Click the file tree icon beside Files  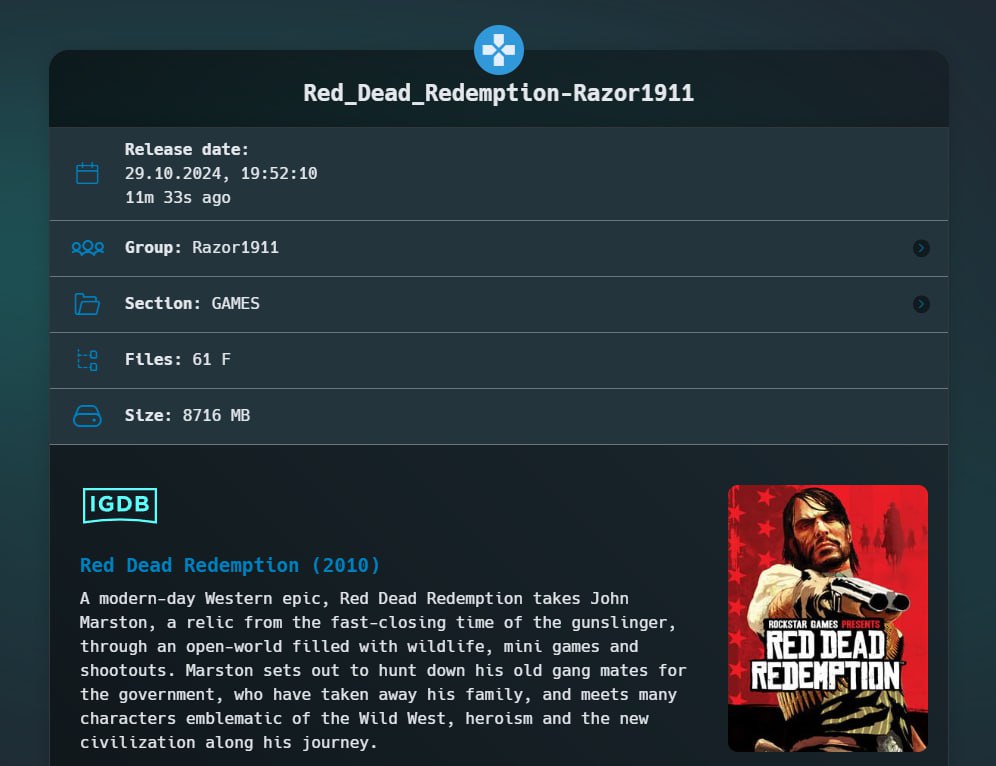(87, 360)
